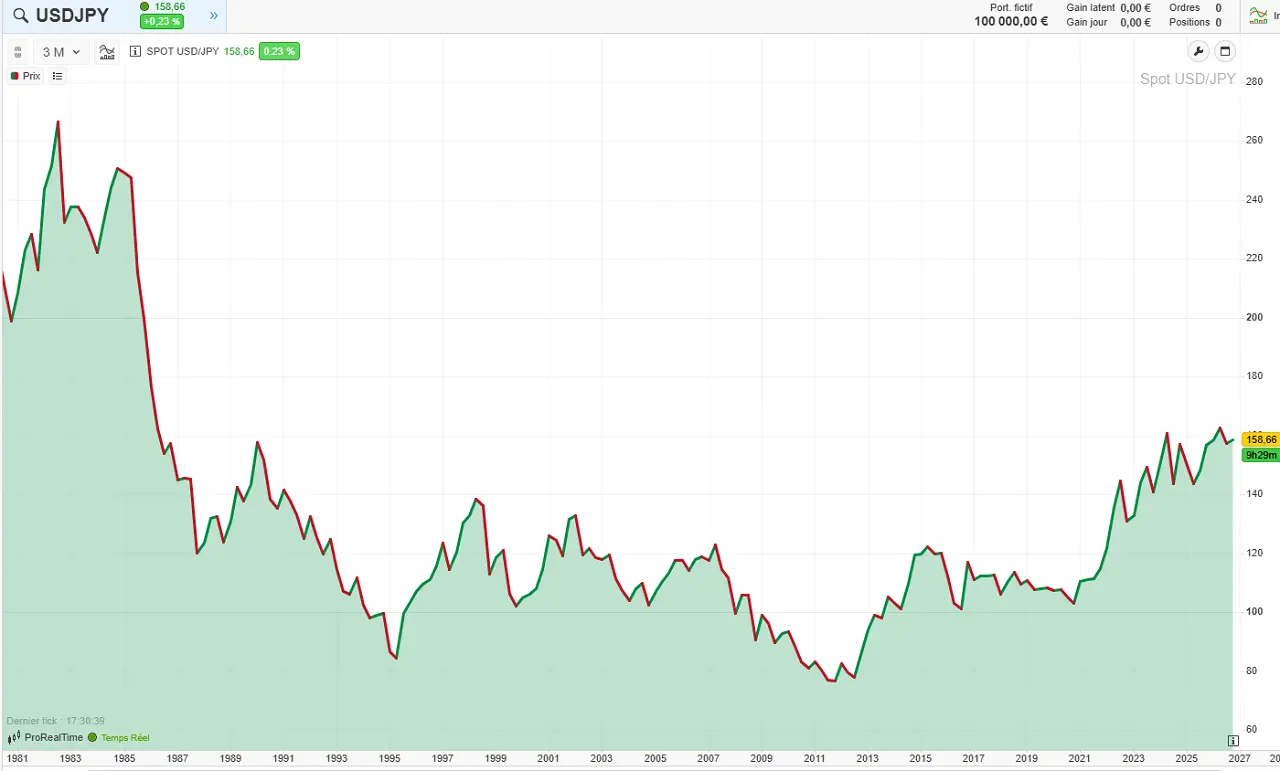Click the Port. fictif 100 000,00 € balance
Viewport: 1280px width, 771px height.
[1011, 22]
